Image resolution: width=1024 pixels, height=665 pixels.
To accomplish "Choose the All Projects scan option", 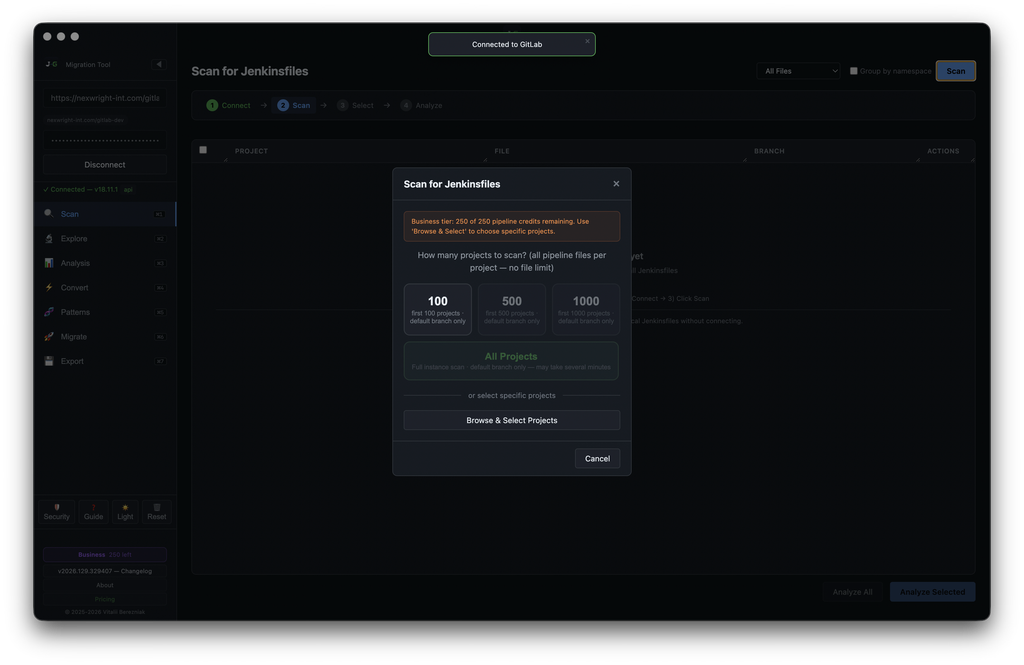I will coord(511,361).
